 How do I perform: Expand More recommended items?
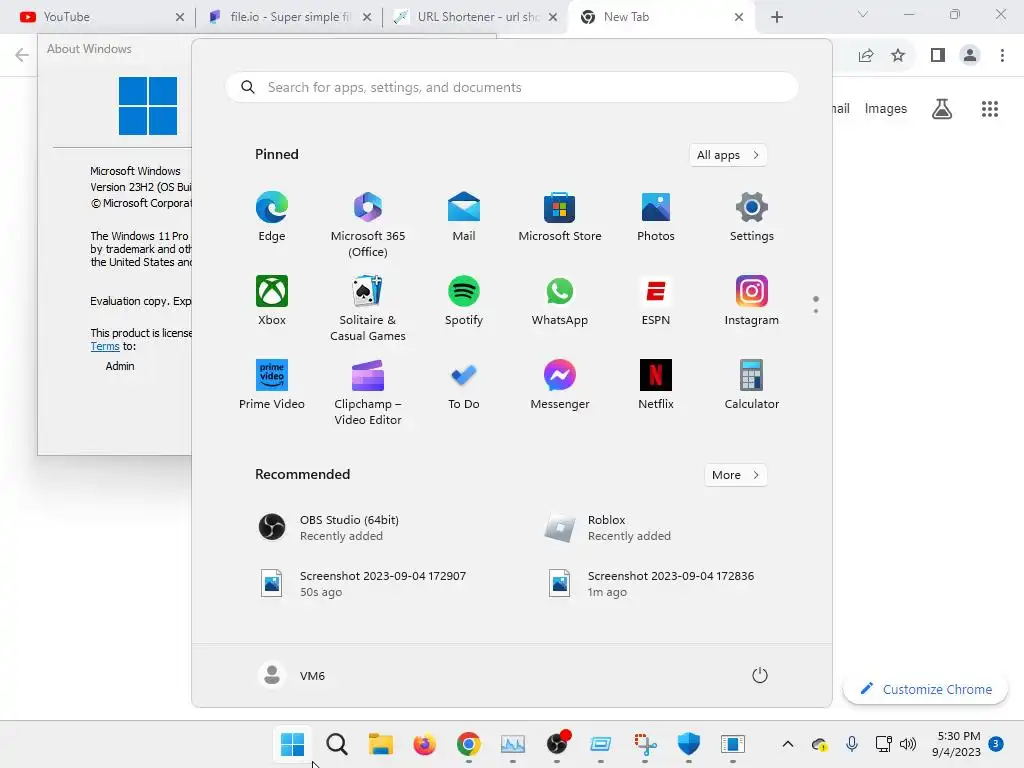tap(735, 475)
